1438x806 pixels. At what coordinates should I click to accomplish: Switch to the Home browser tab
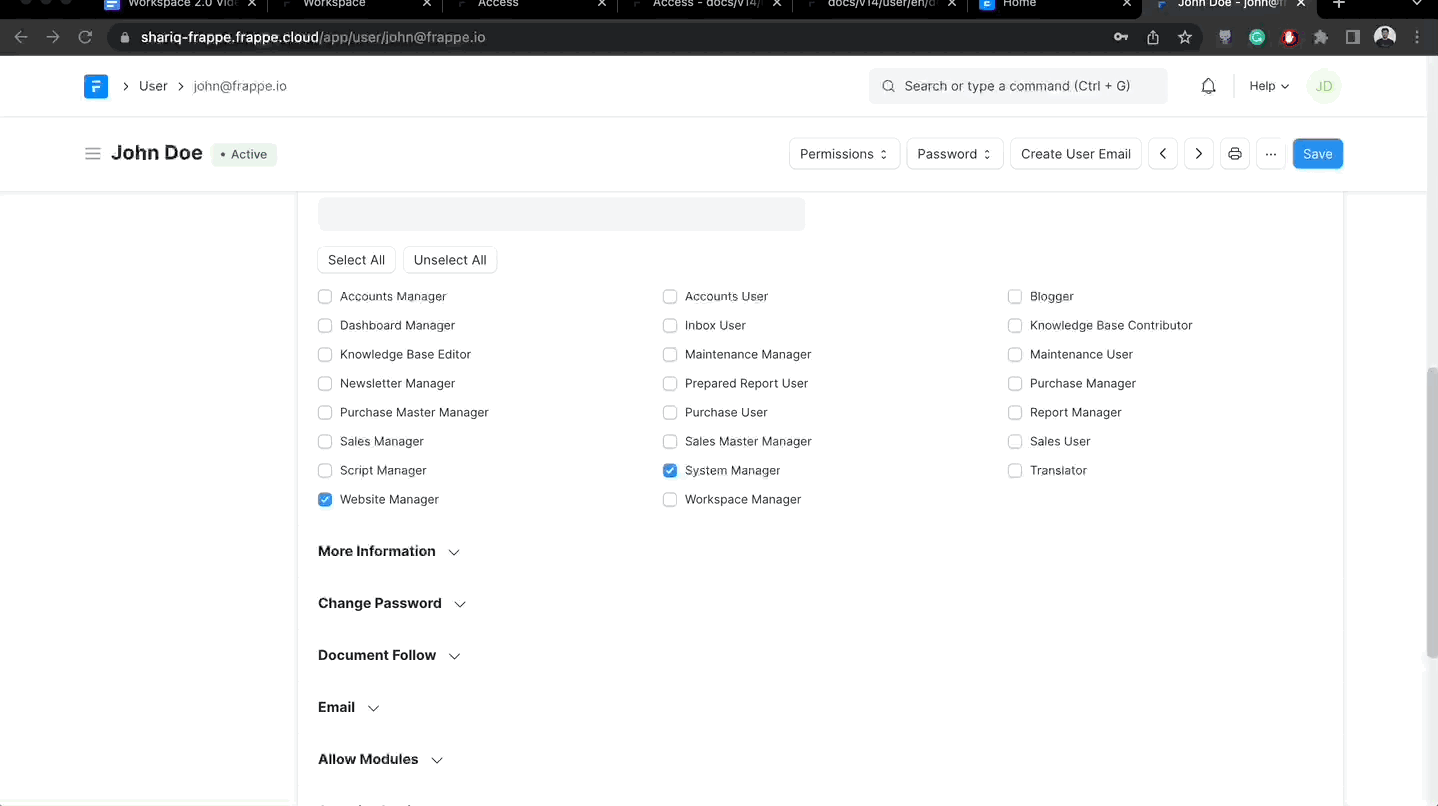point(1055,5)
